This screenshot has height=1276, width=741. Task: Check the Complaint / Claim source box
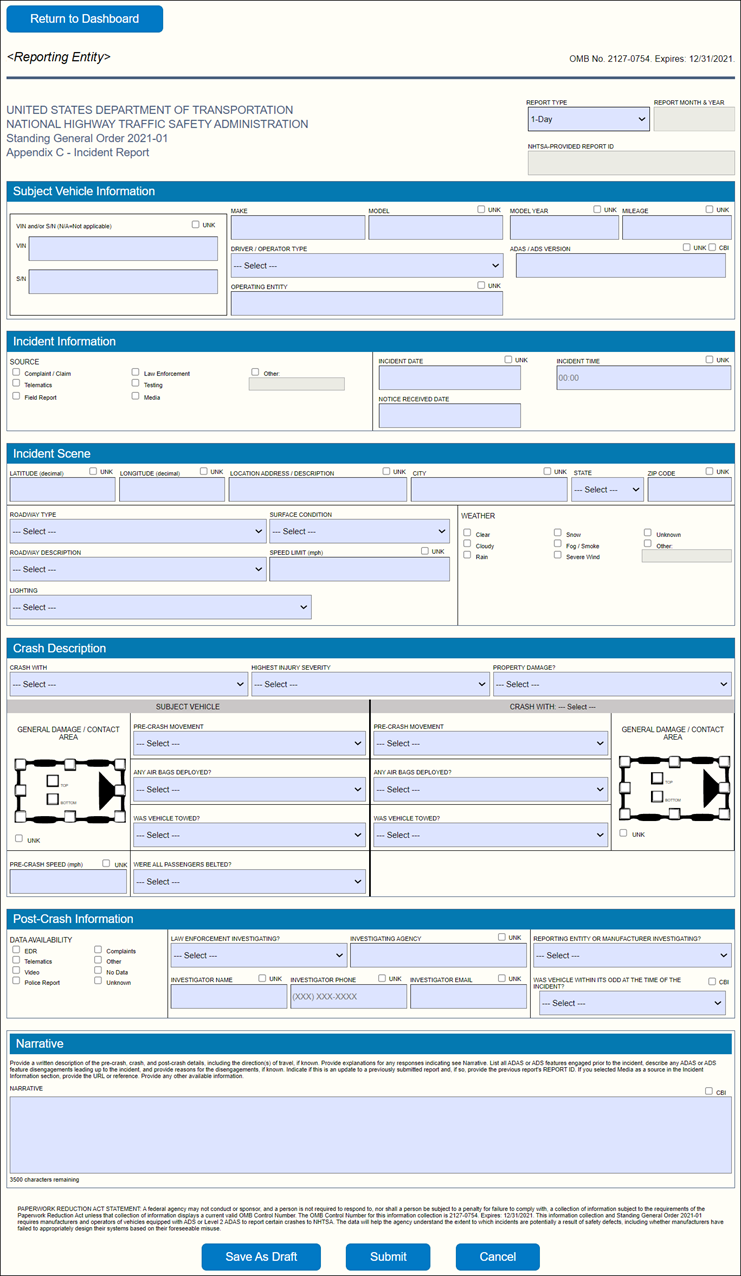16,372
